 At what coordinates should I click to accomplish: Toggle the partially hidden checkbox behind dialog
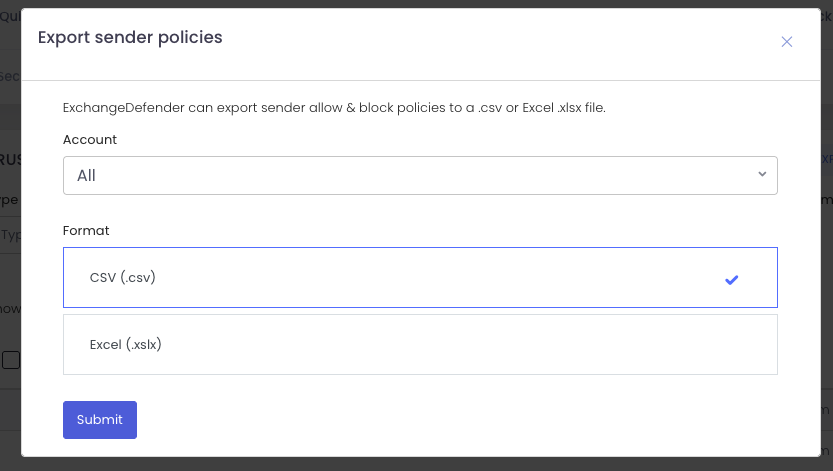pos(11,360)
